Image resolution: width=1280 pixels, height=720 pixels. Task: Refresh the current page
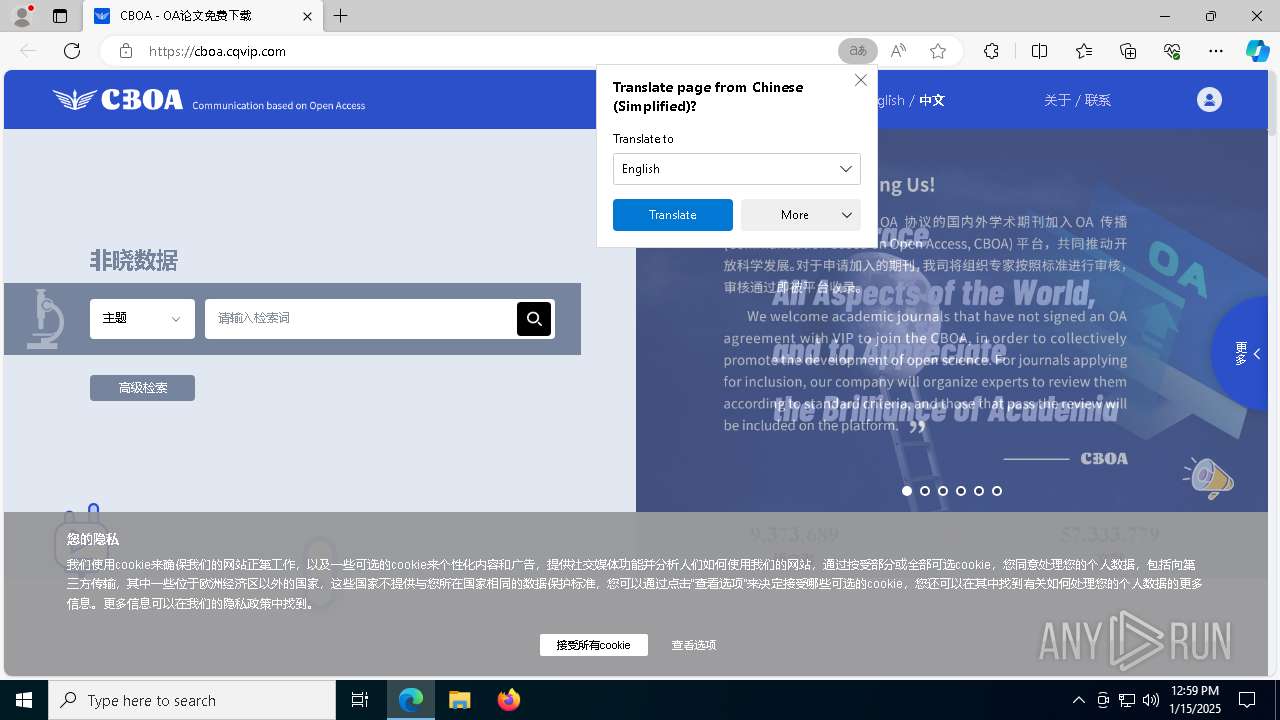coord(72,51)
